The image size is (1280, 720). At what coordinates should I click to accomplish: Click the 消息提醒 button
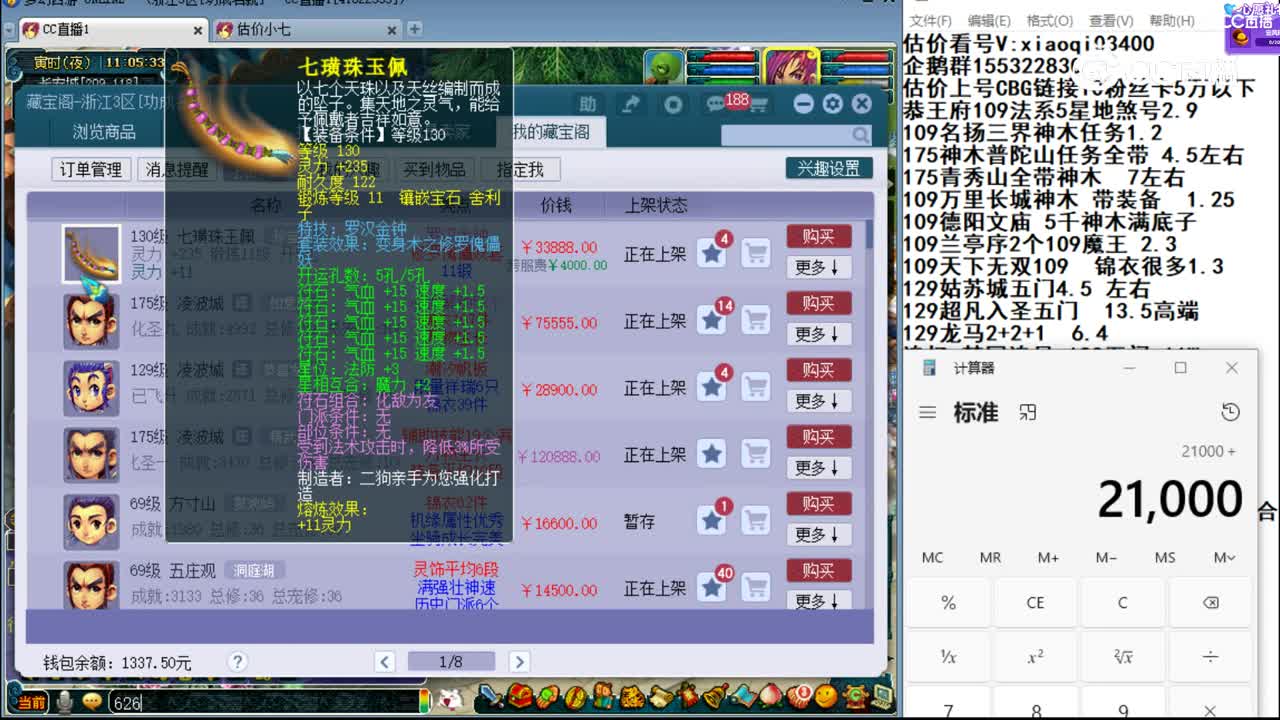(x=177, y=169)
